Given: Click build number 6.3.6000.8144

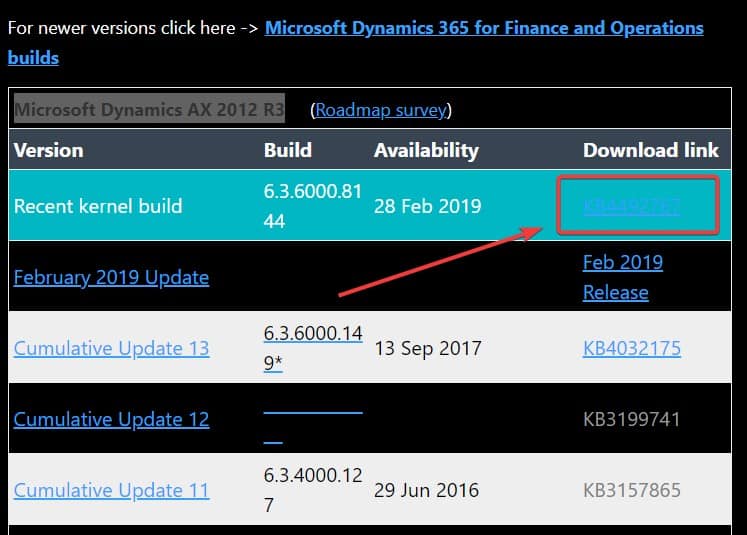Looking at the screenshot, I should (313, 206).
